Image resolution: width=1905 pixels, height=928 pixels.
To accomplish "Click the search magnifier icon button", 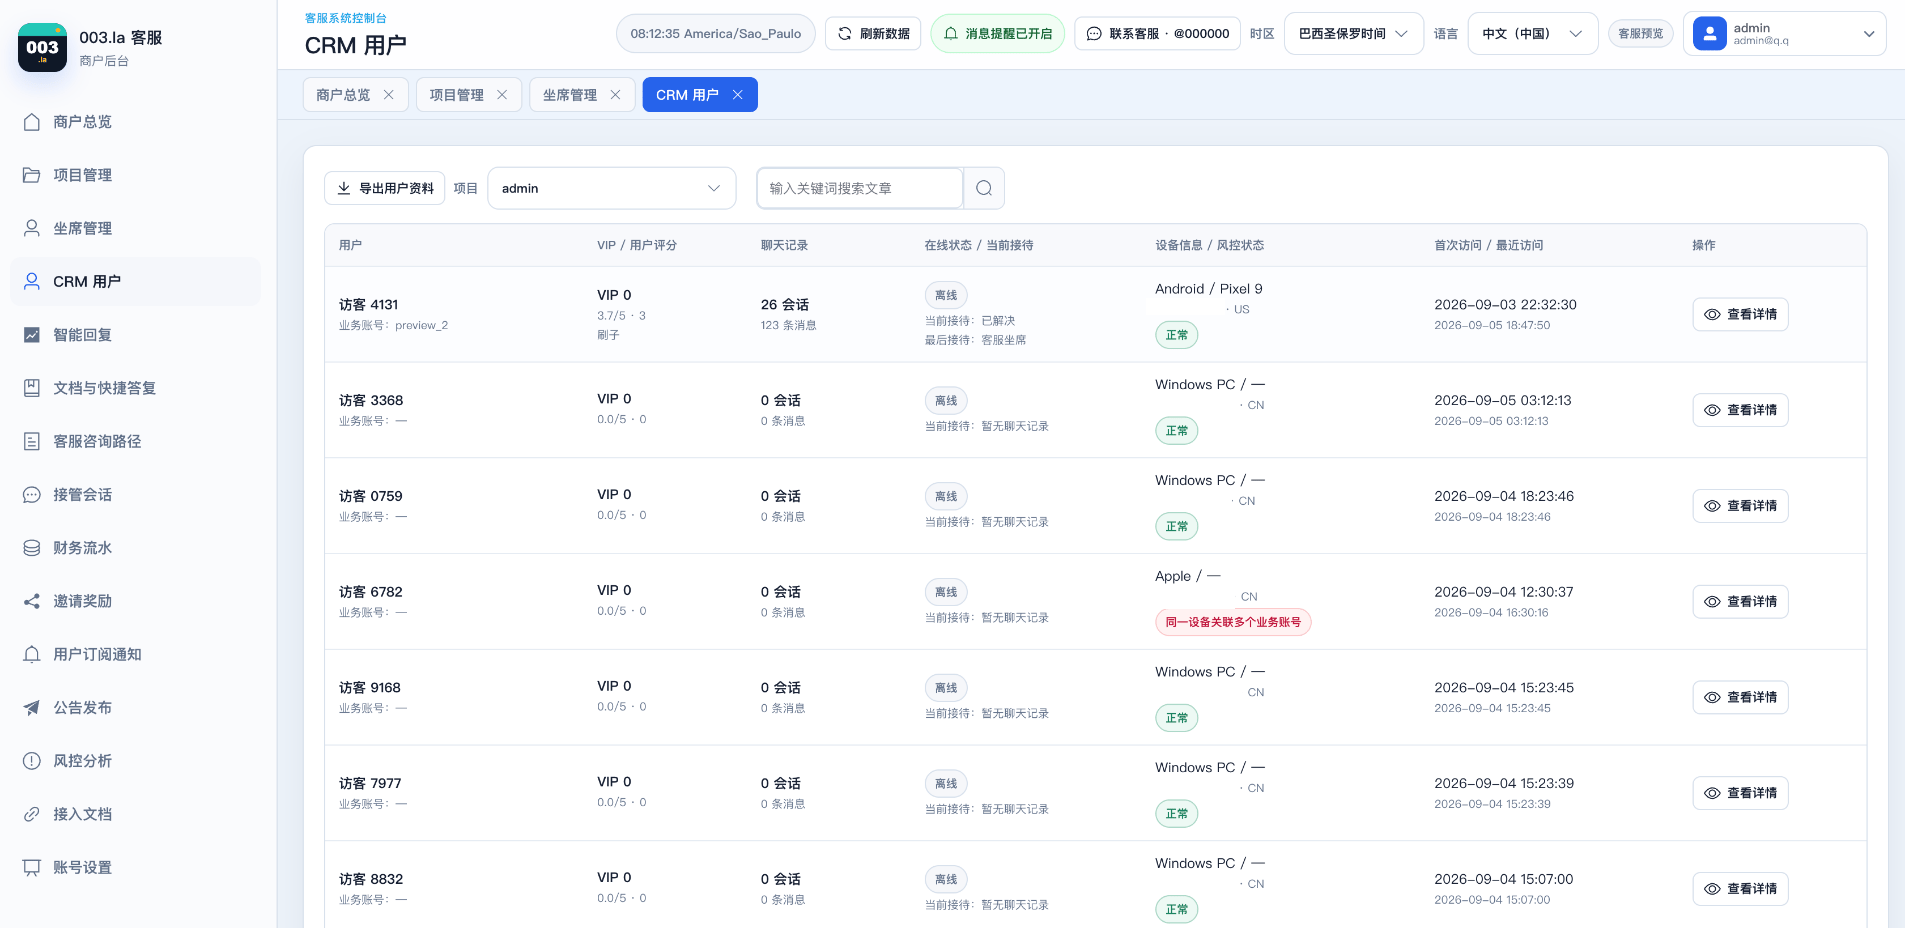I will click(984, 188).
